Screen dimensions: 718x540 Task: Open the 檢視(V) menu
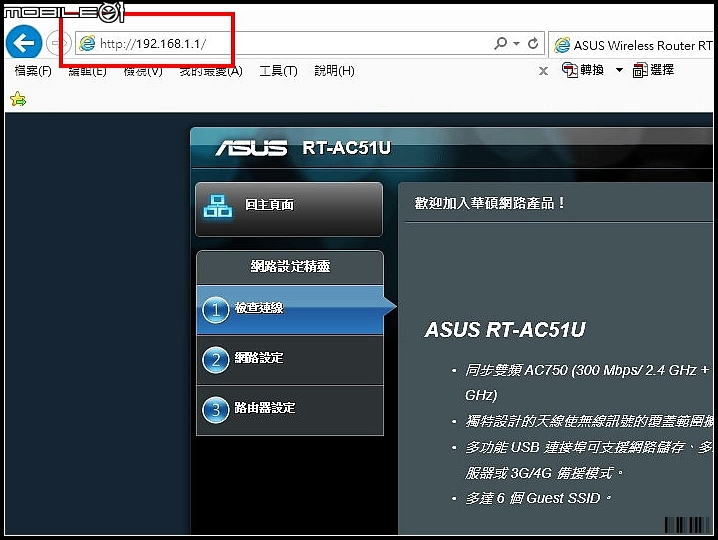click(143, 71)
